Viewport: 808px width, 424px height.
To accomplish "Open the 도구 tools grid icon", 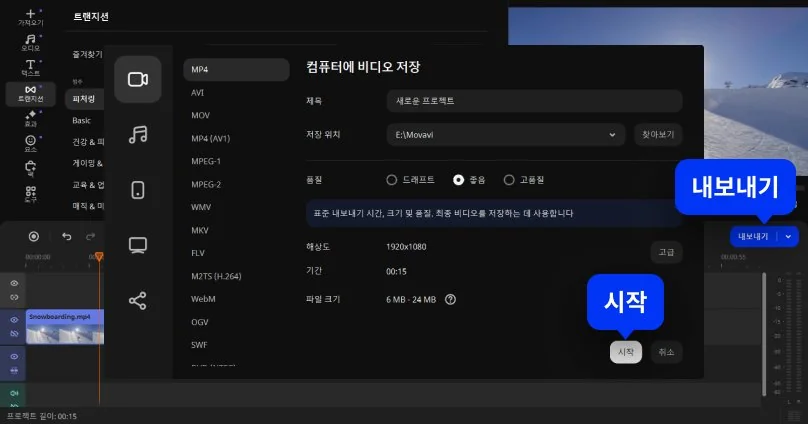I will coord(30,194).
